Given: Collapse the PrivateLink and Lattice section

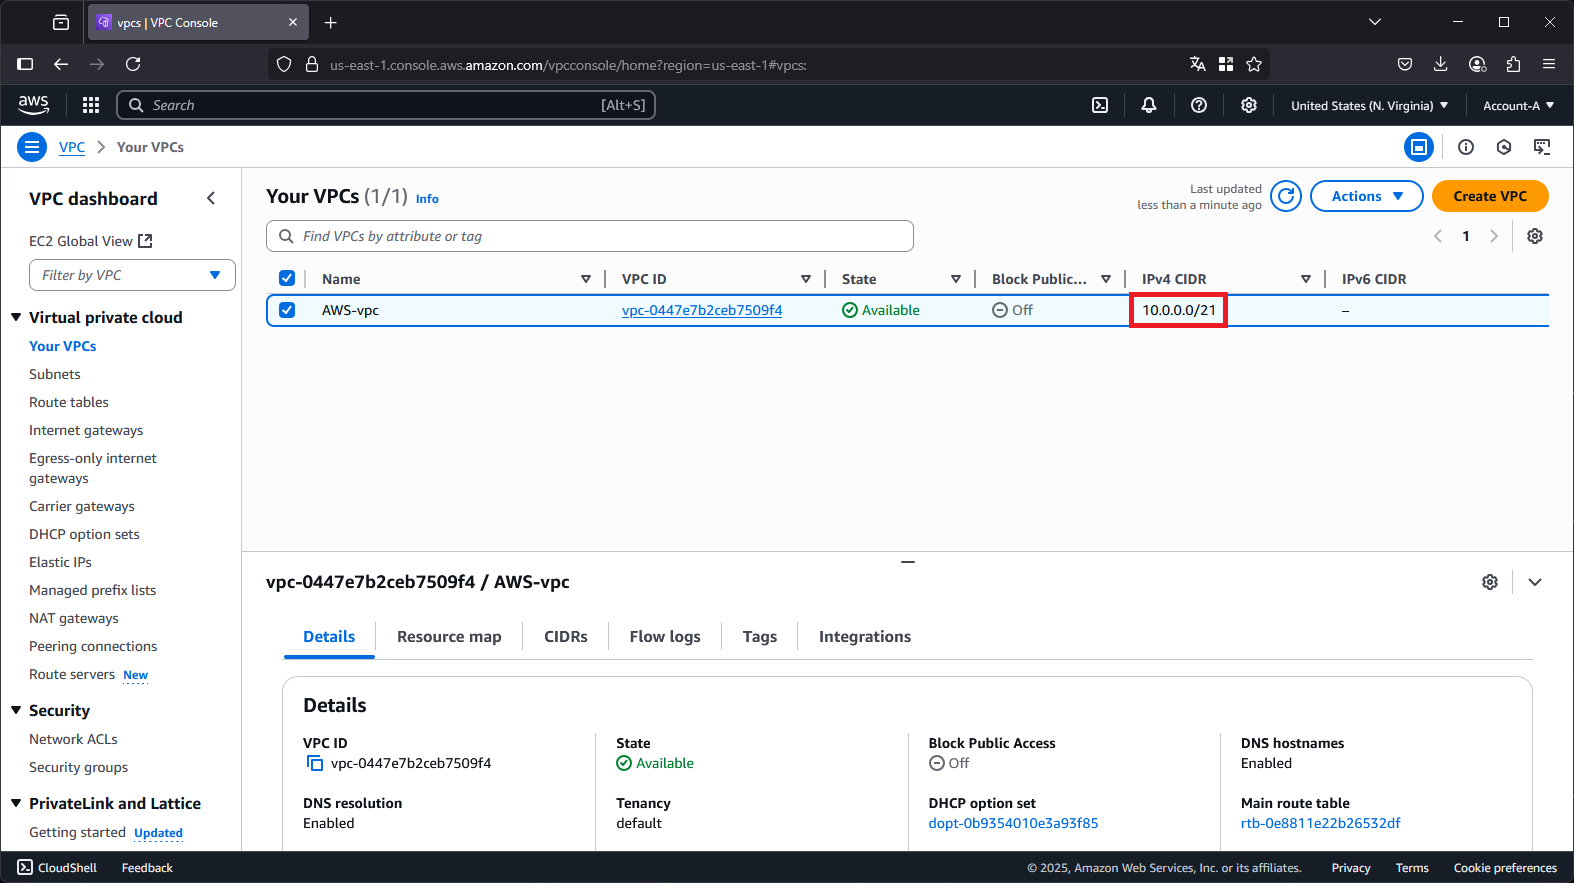Looking at the screenshot, I should click(x=16, y=803).
